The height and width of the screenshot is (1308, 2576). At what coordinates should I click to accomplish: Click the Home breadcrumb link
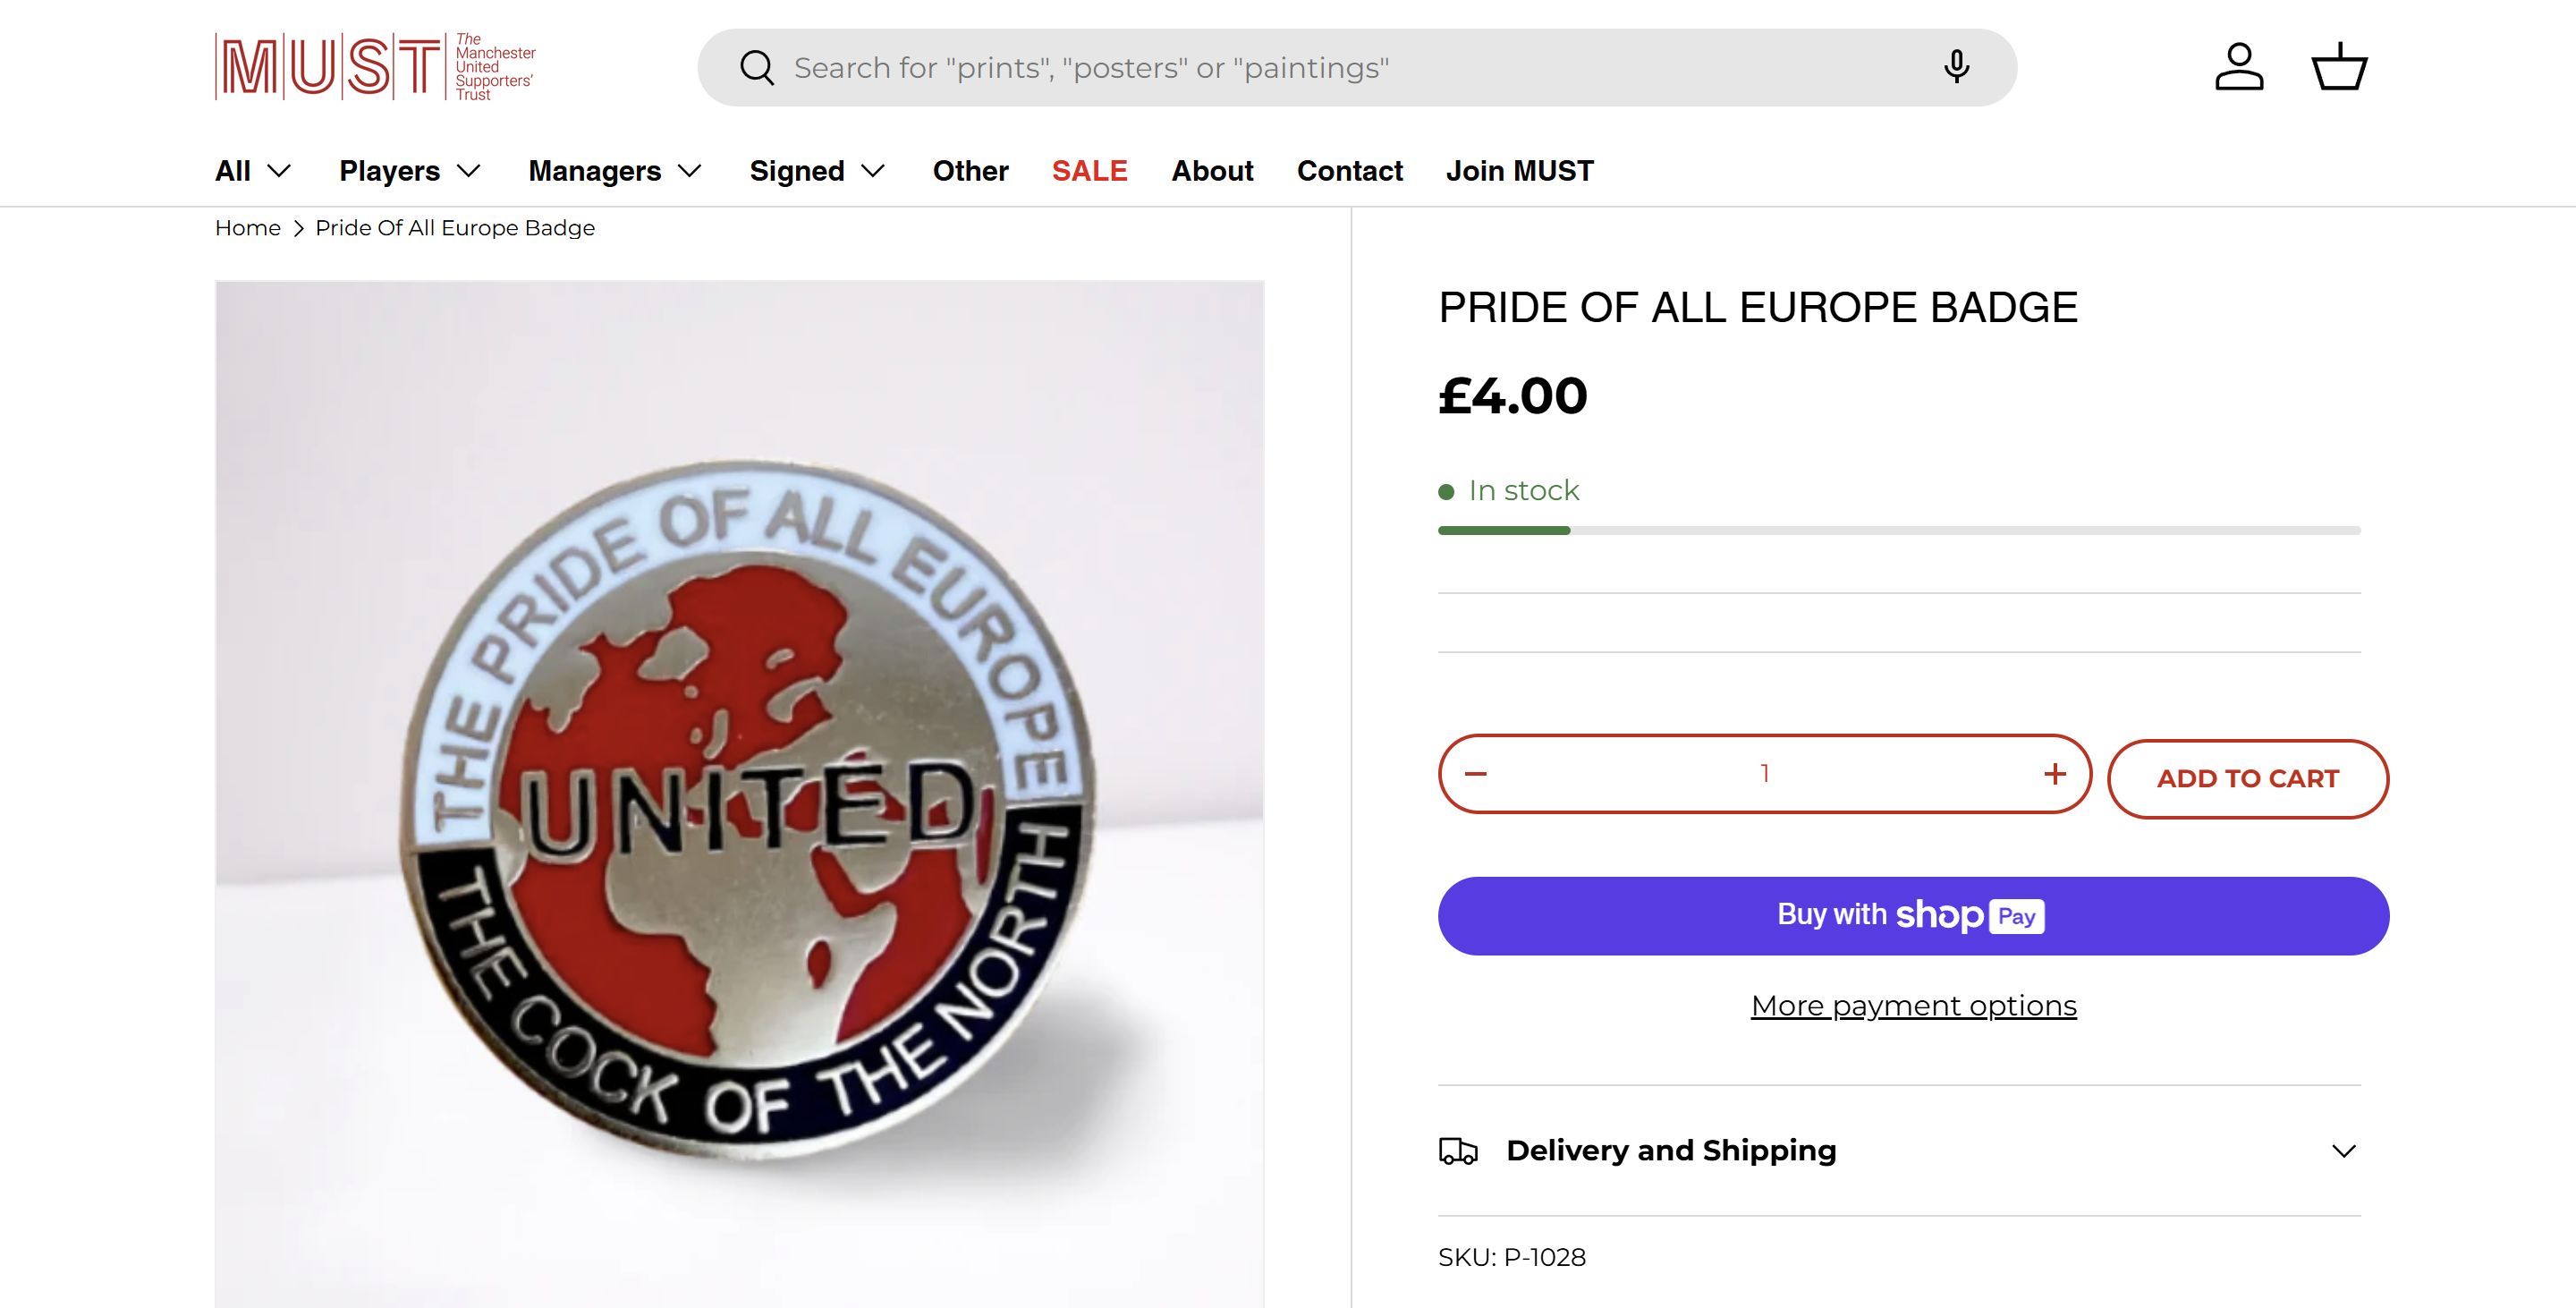[247, 228]
